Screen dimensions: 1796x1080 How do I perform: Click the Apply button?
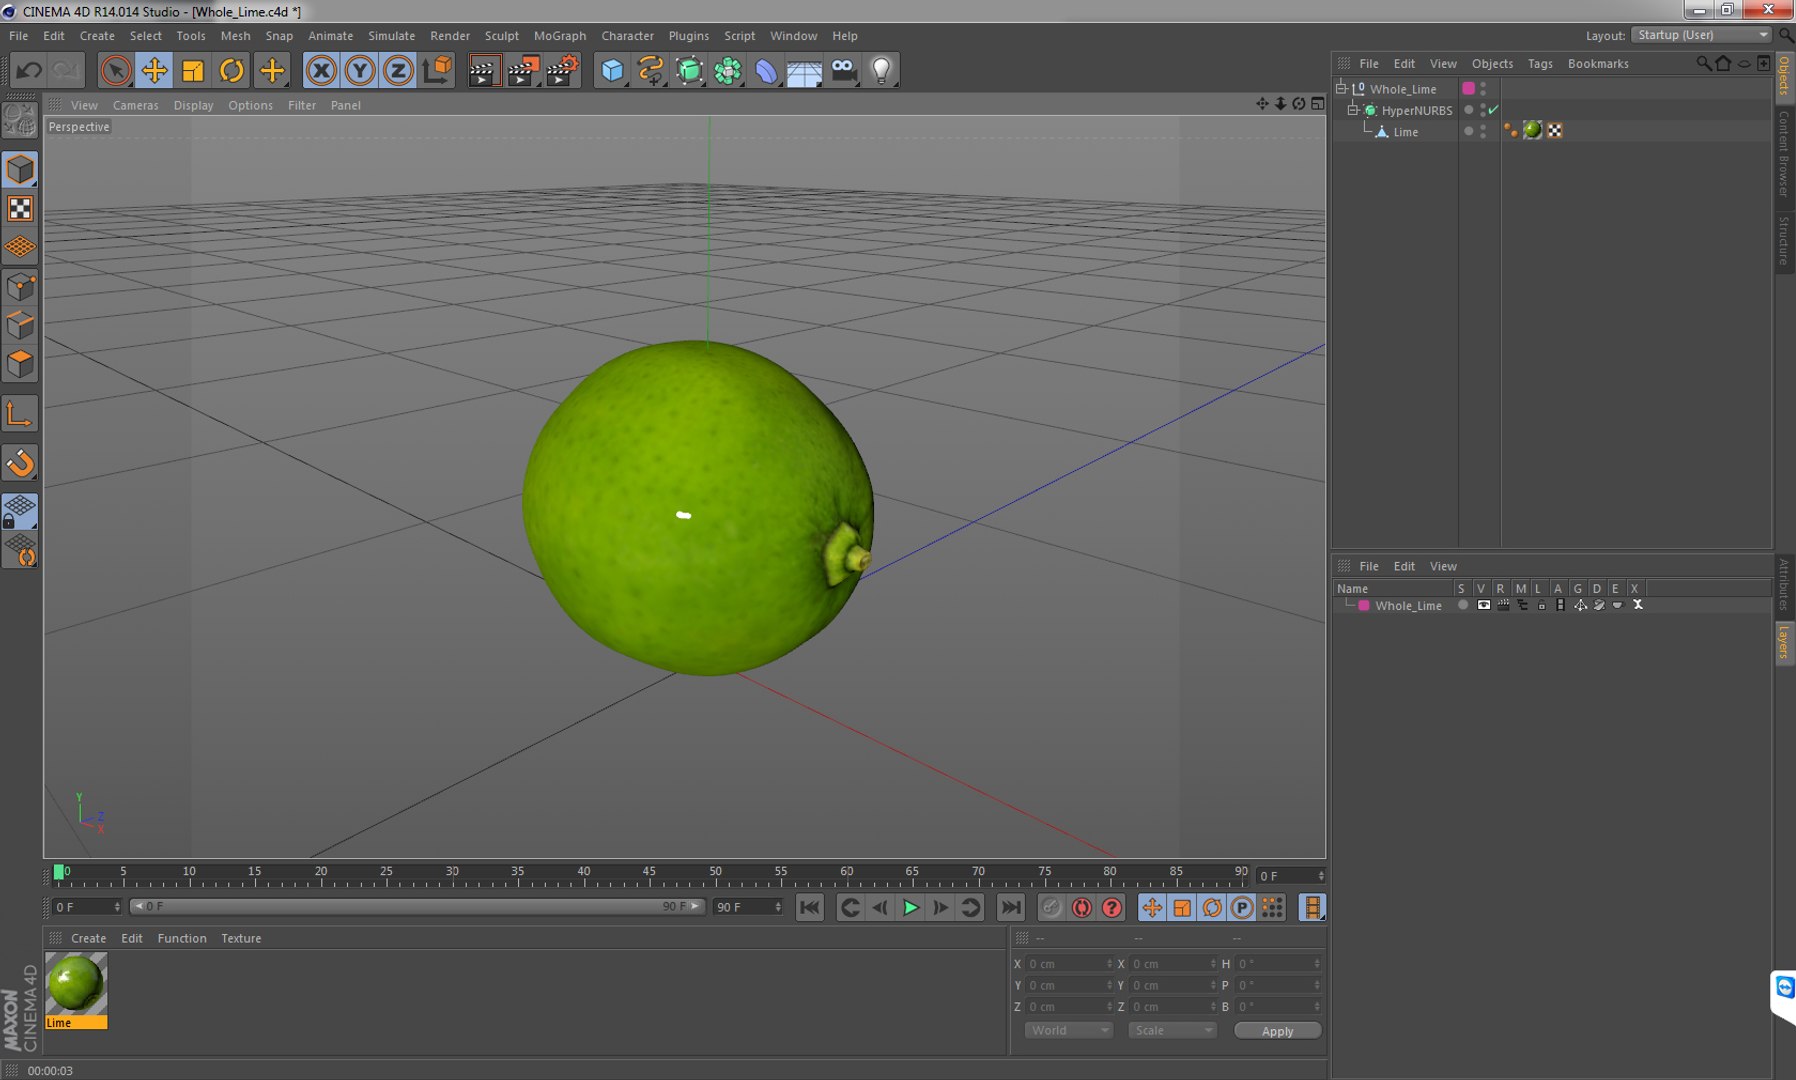(x=1277, y=1031)
